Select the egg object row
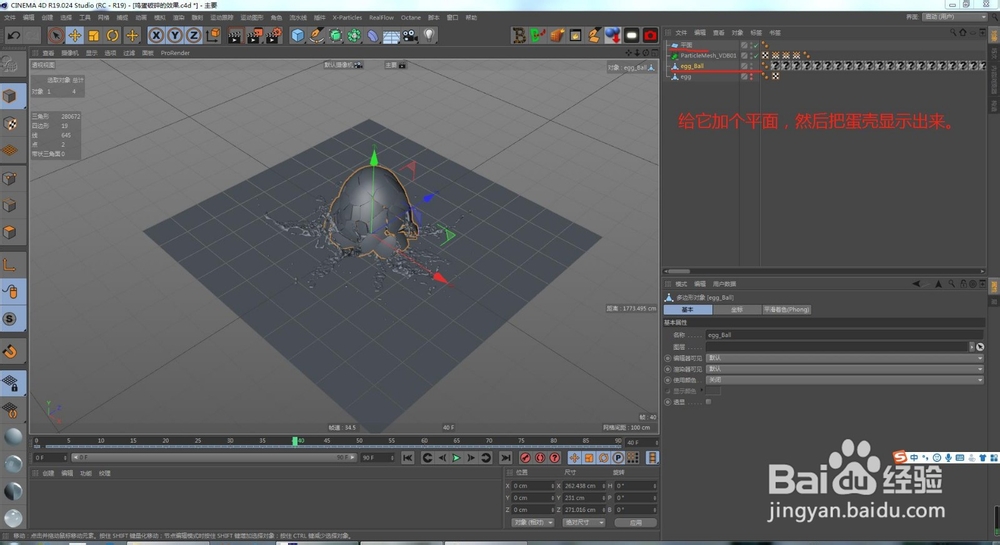Screen dimensions: 1000x545 (686, 76)
